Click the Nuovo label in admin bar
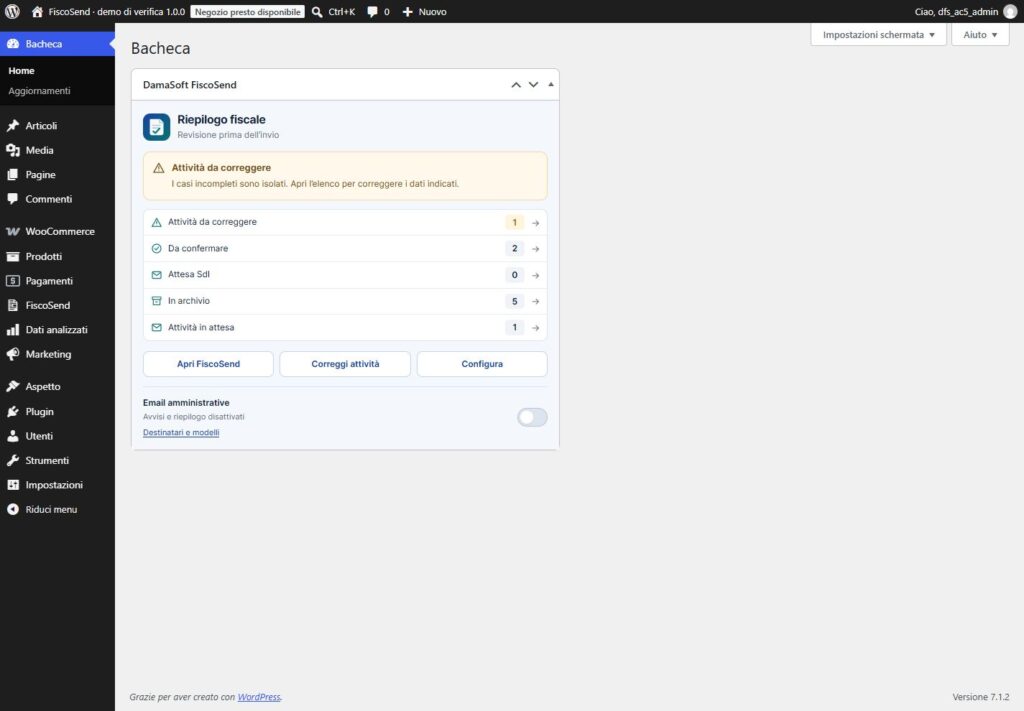This screenshot has width=1024, height=711. click(x=432, y=12)
